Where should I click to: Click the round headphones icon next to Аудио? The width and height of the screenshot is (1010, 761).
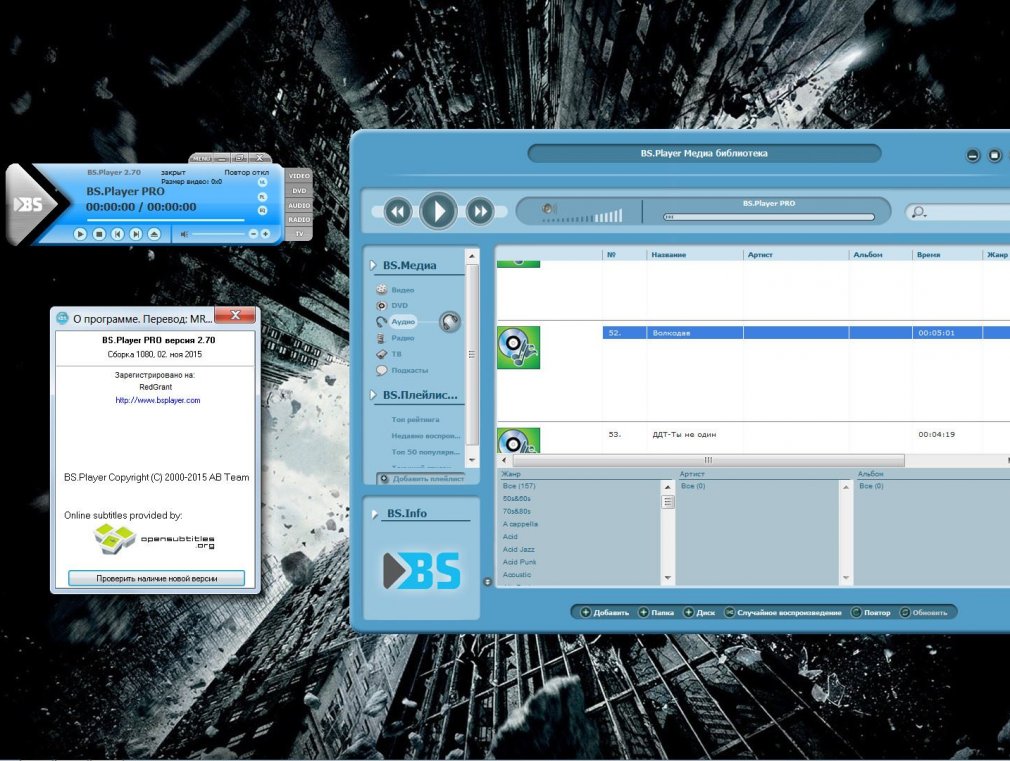tap(450, 321)
